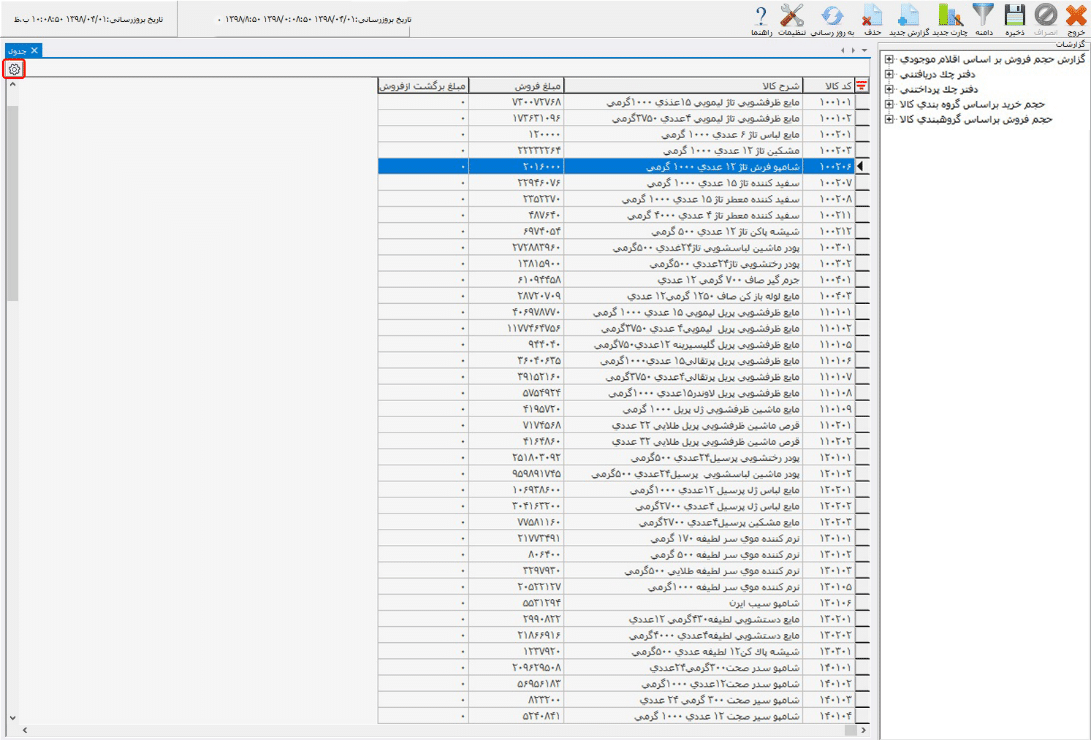
Task: Close the جدول tab
Action: 34,50
